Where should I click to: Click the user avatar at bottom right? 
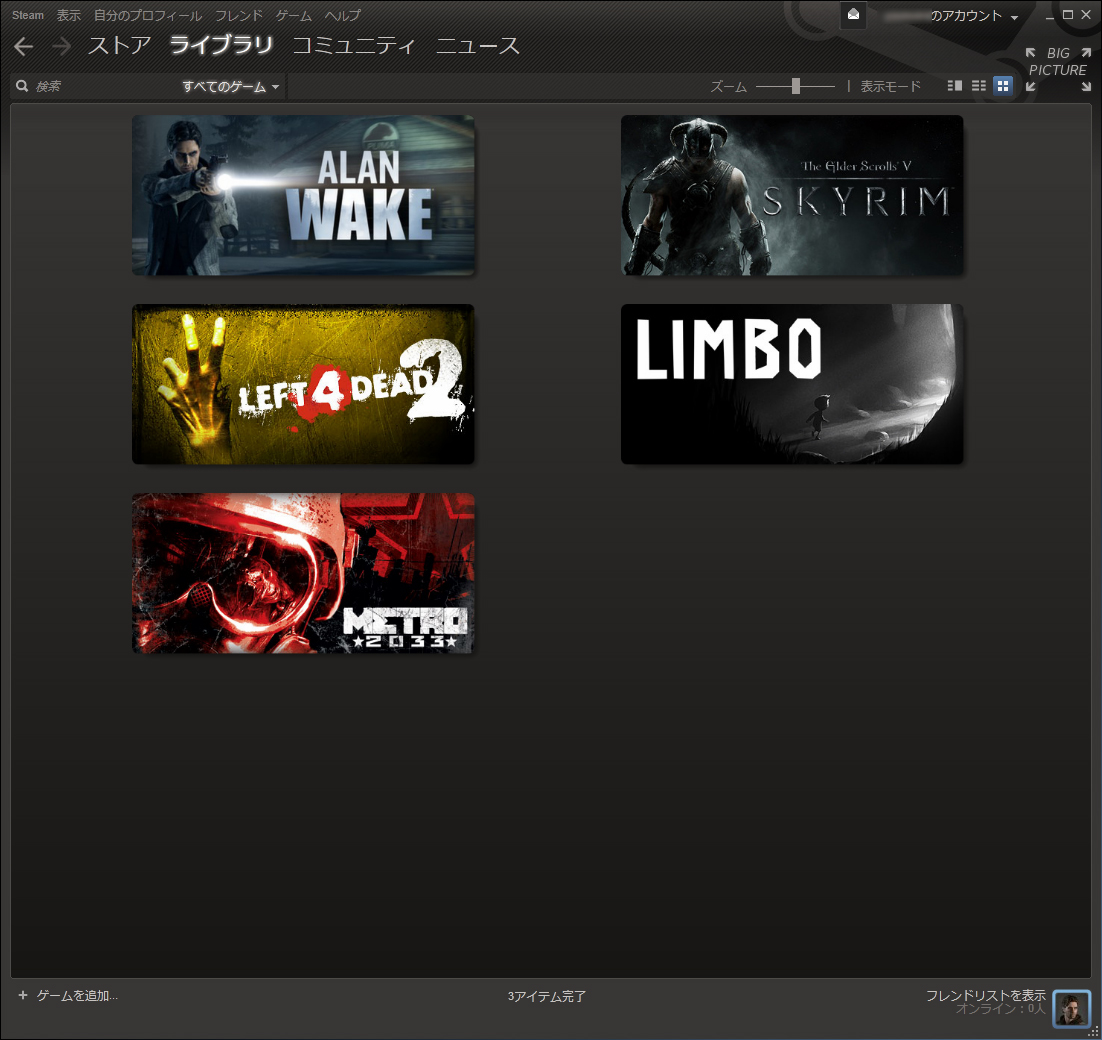tap(1071, 1009)
